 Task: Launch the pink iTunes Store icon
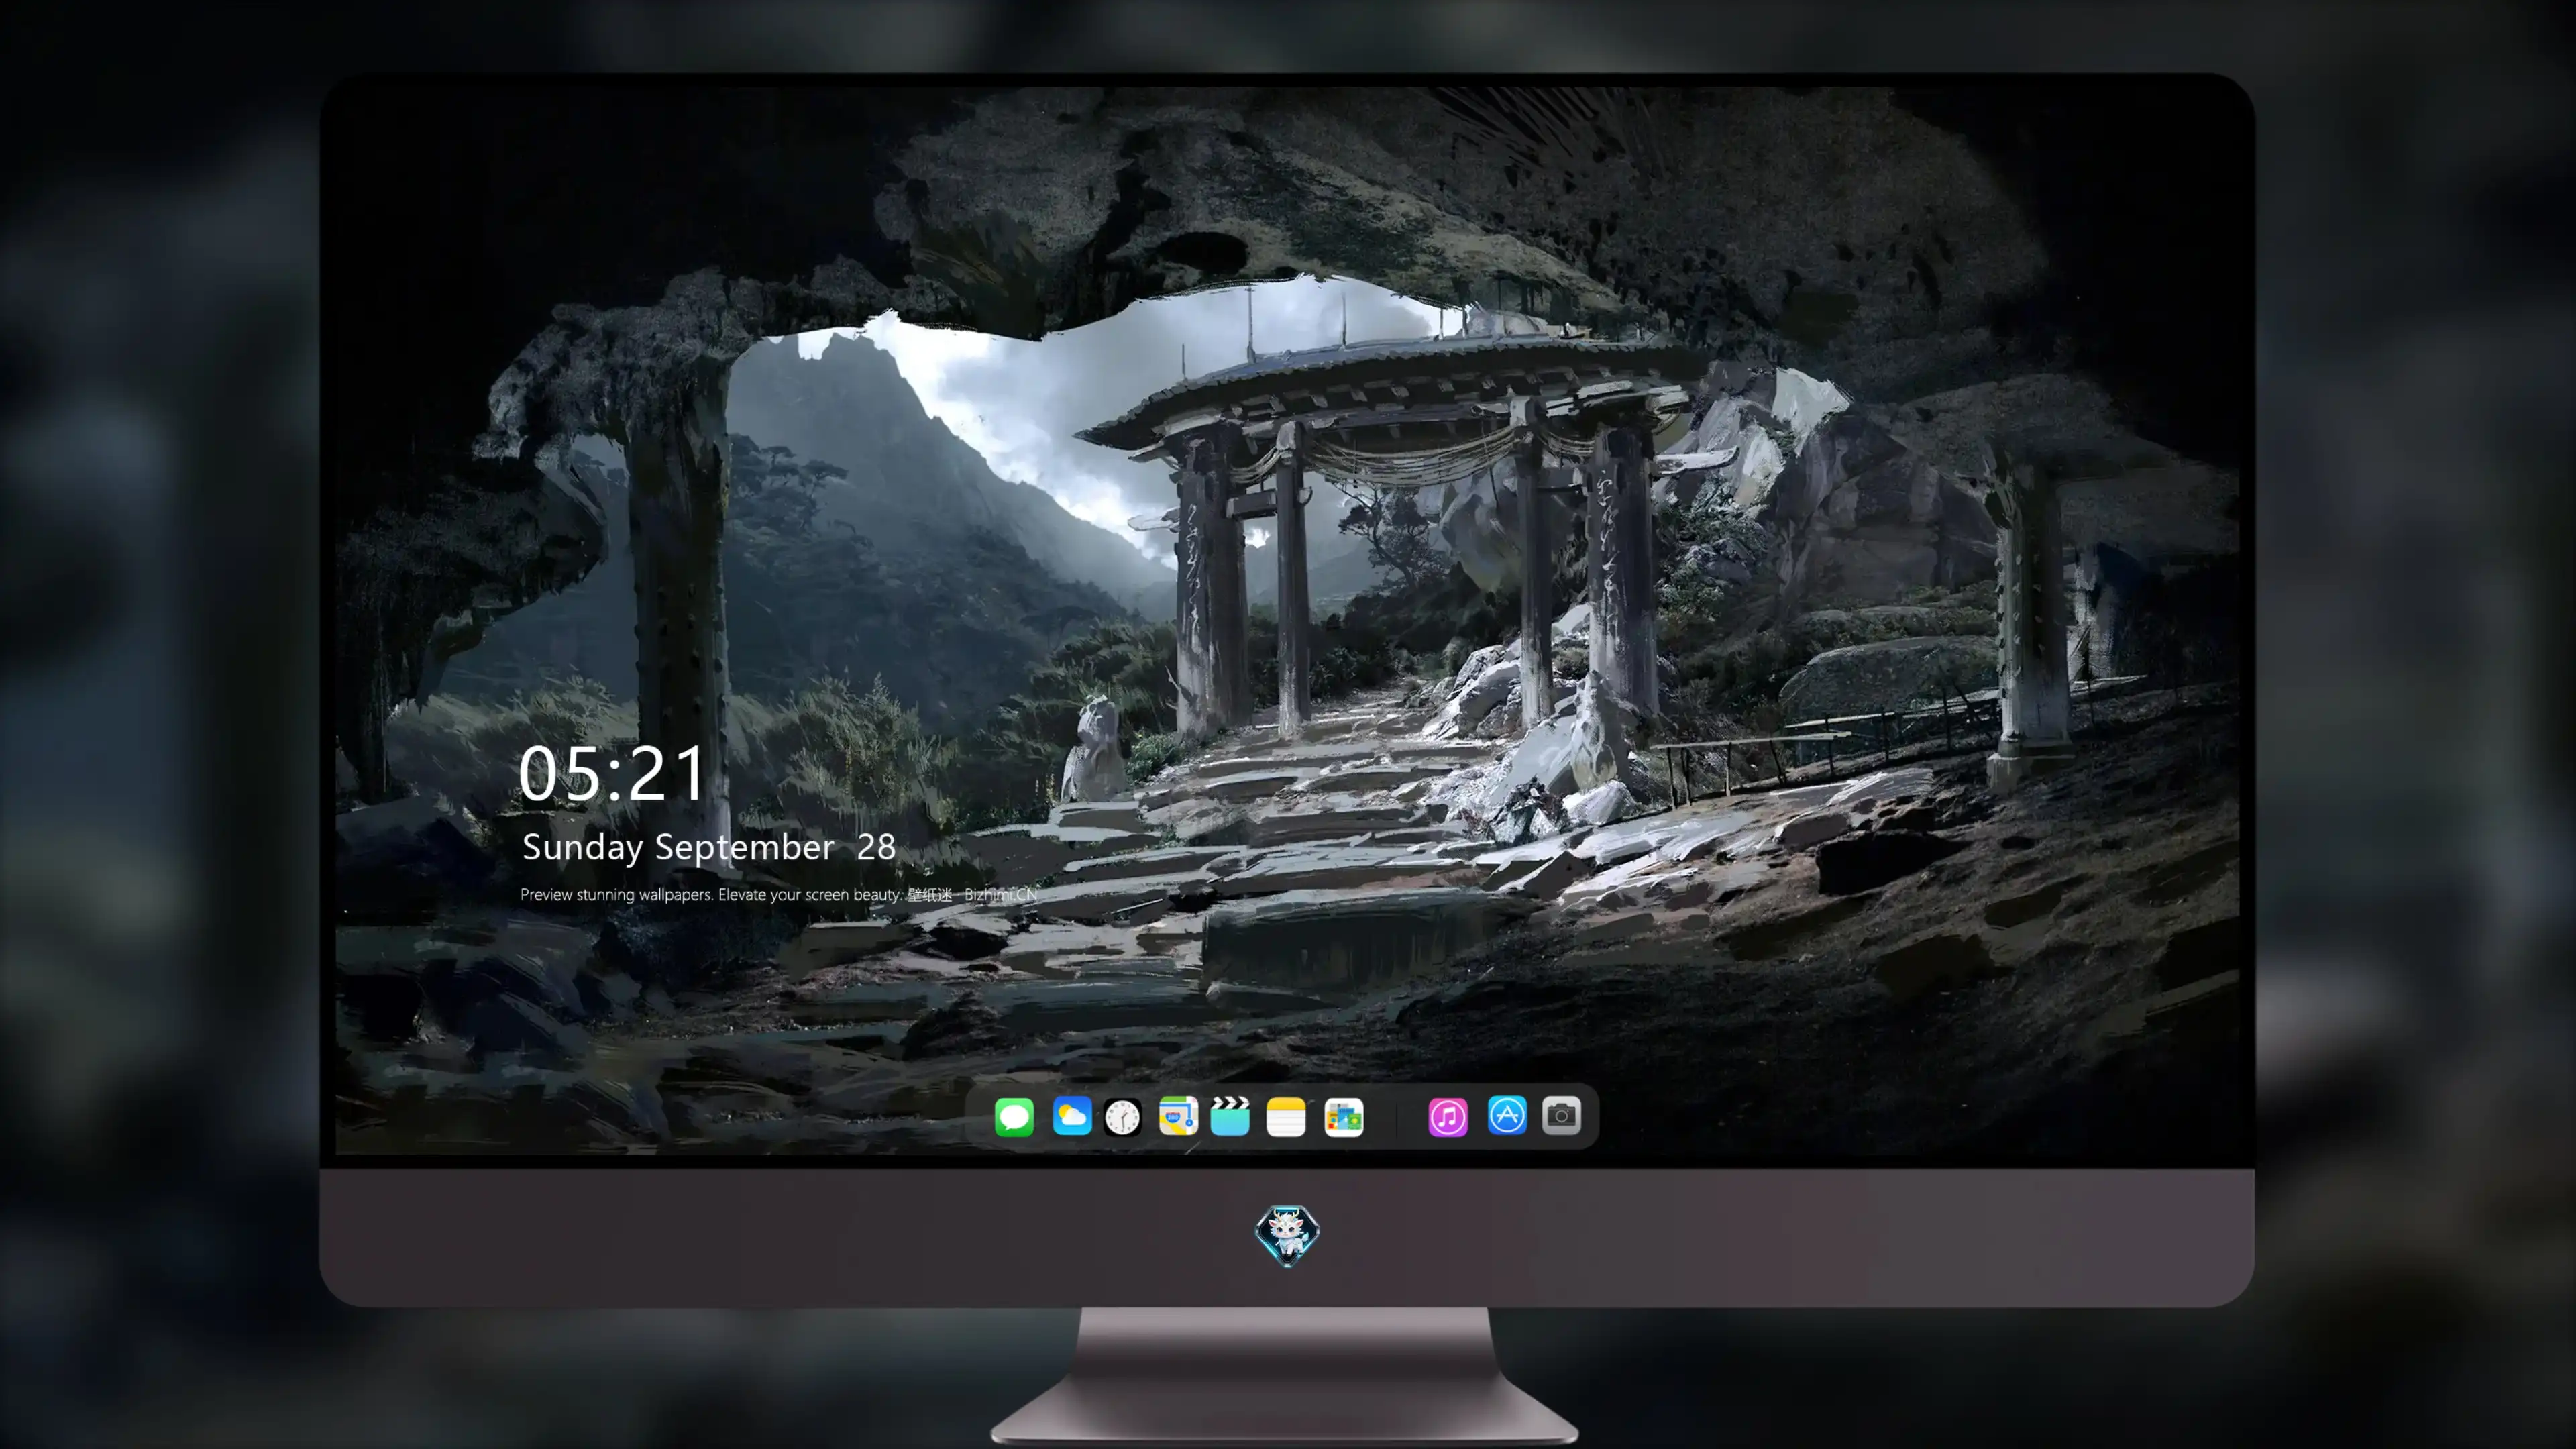click(1448, 1117)
